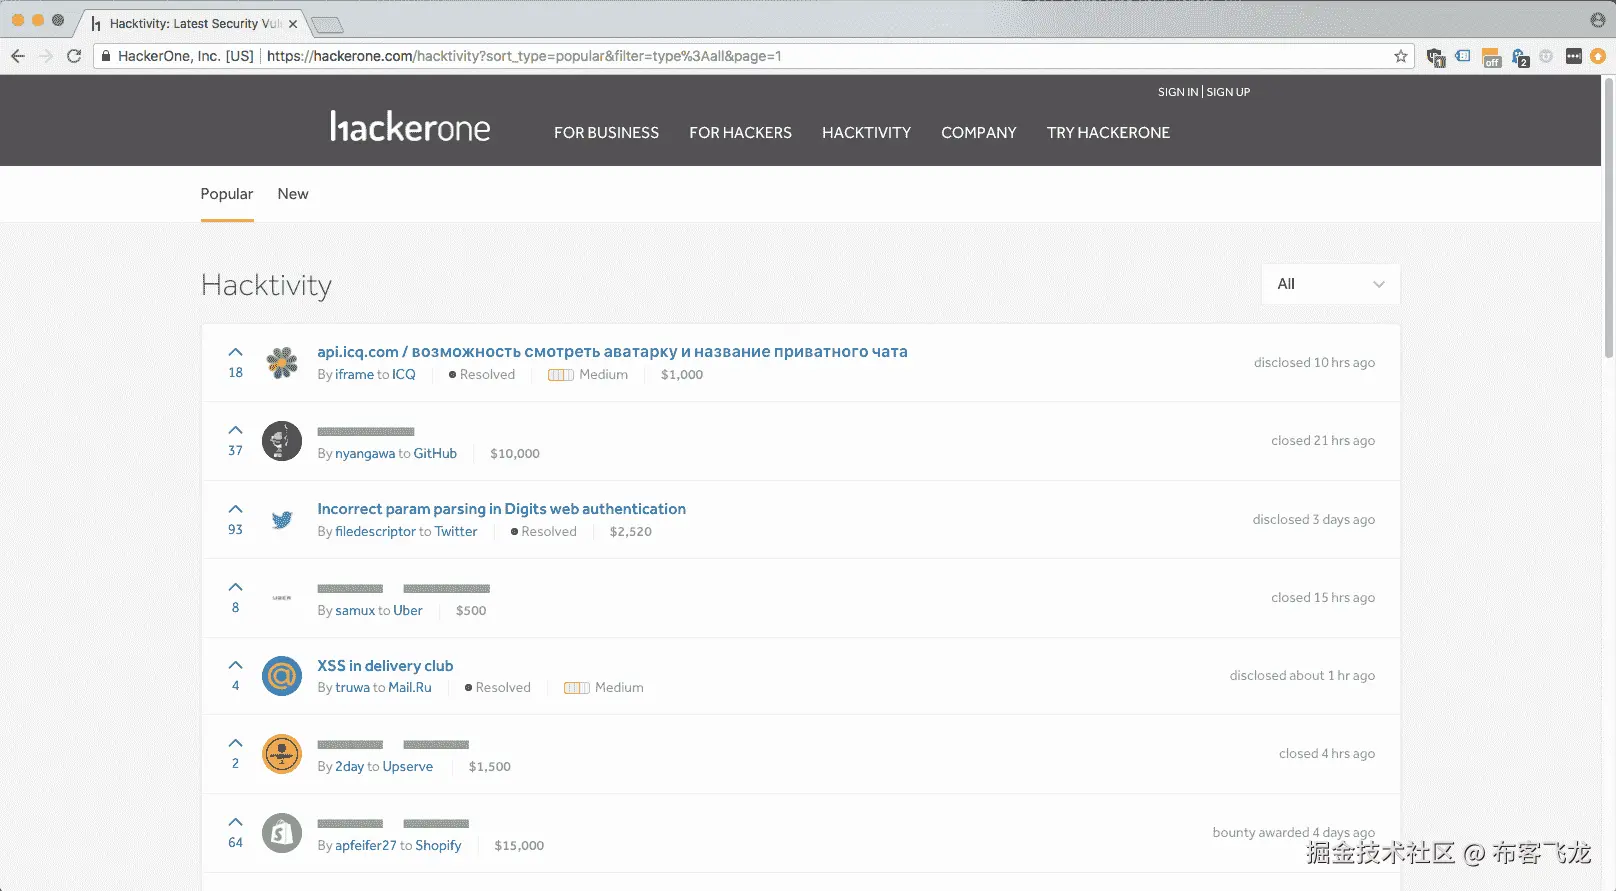1616x891 pixels.
Task: Go back with the browser back arrow
Action: tap(18, 56)
